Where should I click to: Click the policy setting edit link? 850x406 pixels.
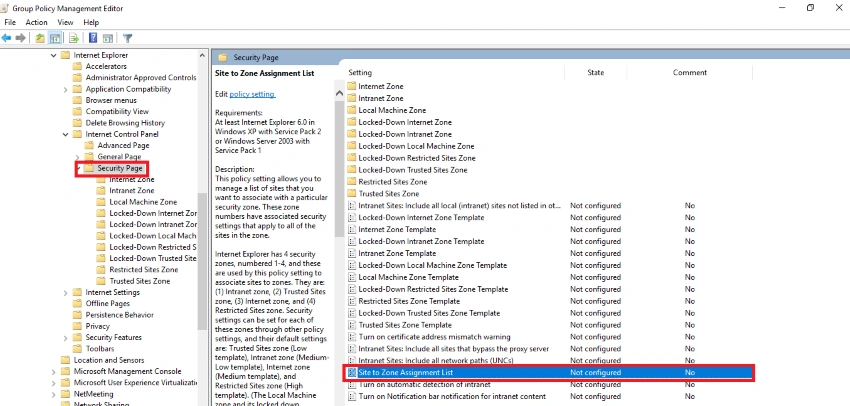point(252,94)
